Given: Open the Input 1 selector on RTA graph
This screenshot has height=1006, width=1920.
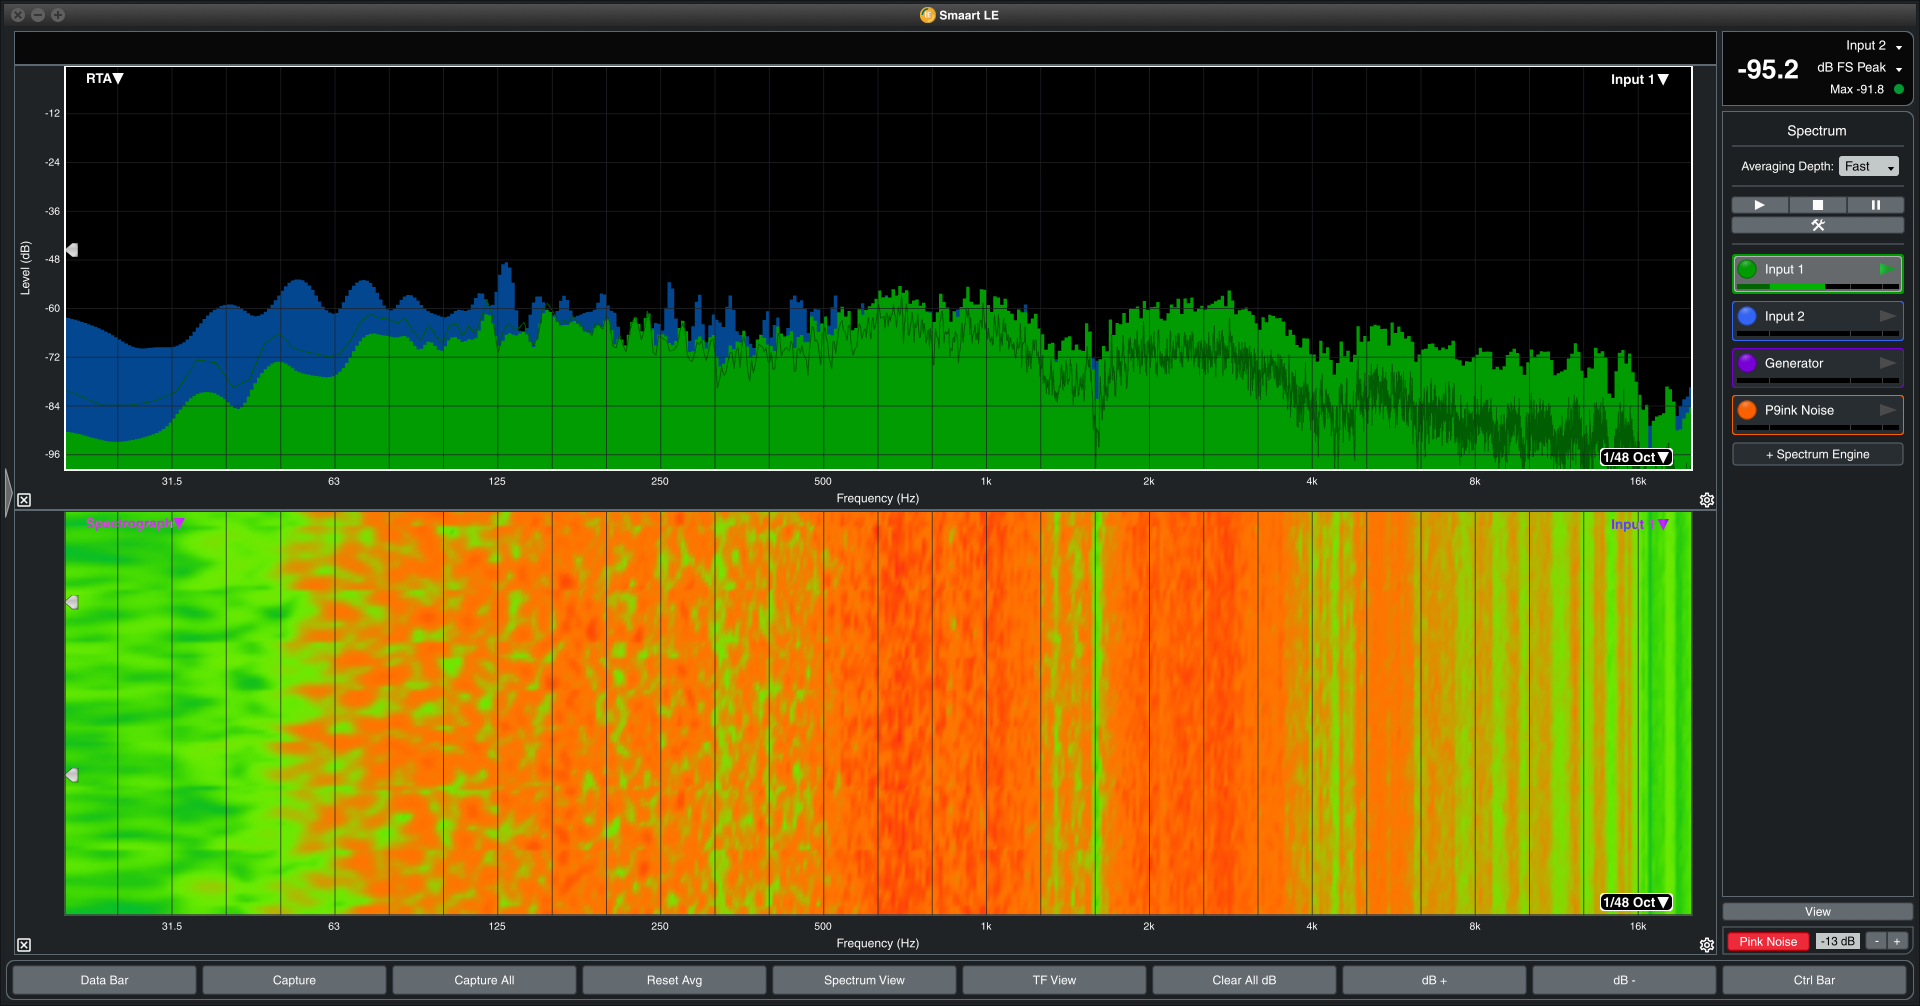Looking at the screenshot, I should (x=1639, y=80).
